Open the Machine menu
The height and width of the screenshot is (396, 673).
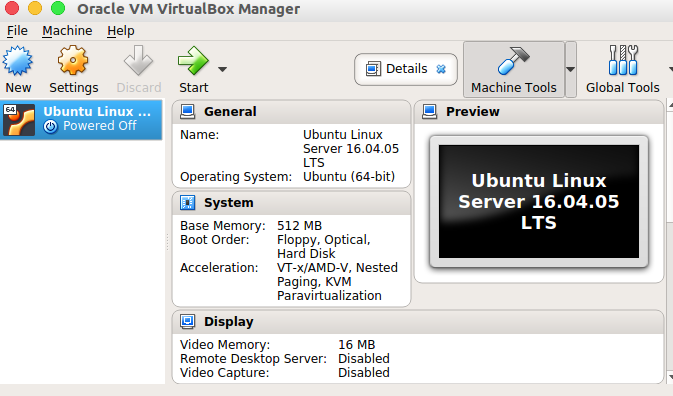pyautogui.click(x=67, y=31)
